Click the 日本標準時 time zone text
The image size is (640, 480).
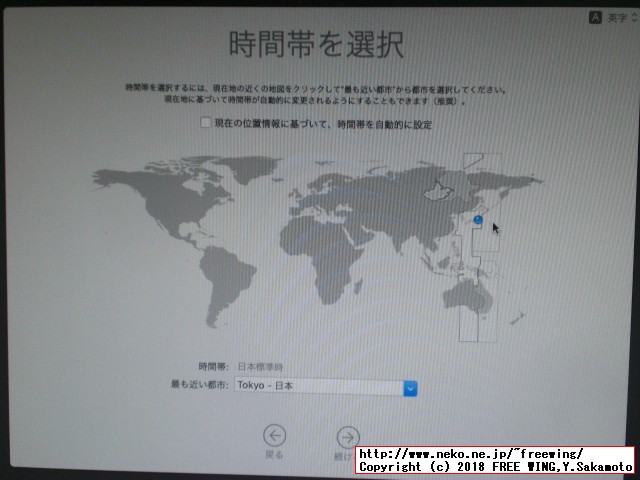[x=260, y=367]
